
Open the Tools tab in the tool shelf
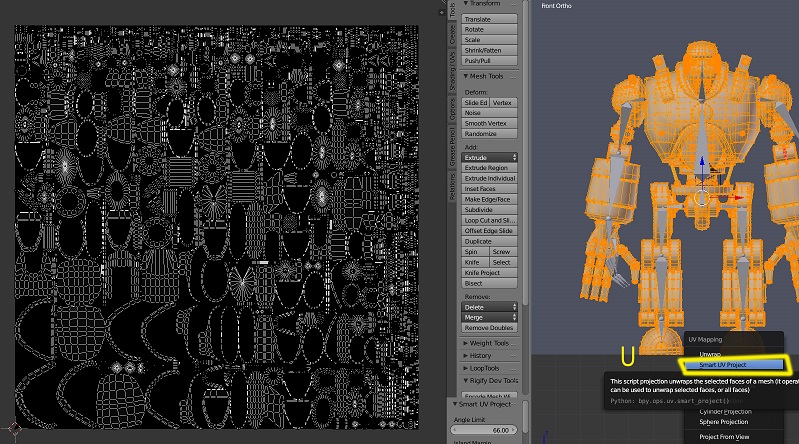(x=452, y=8)
